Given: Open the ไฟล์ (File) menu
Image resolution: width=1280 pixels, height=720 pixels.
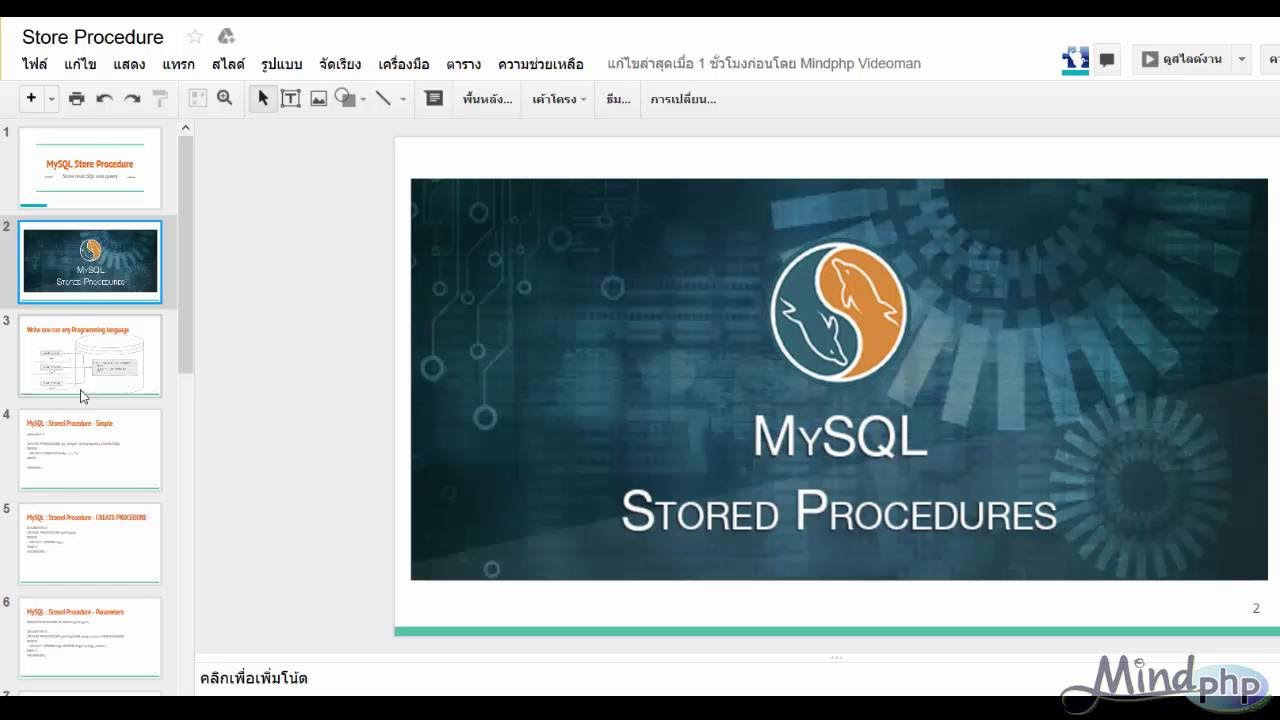Looking at the screenshot, I should (35, 64).
